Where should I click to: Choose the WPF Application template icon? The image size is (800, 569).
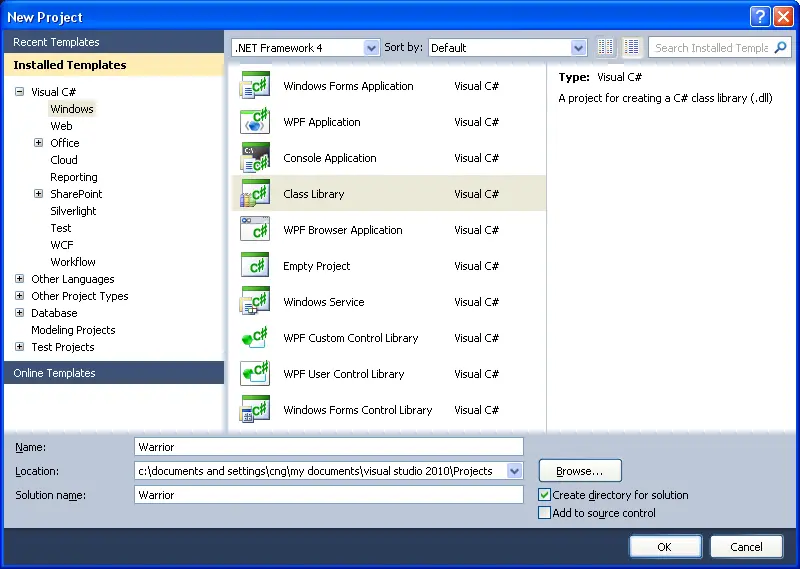click(255, 121)
